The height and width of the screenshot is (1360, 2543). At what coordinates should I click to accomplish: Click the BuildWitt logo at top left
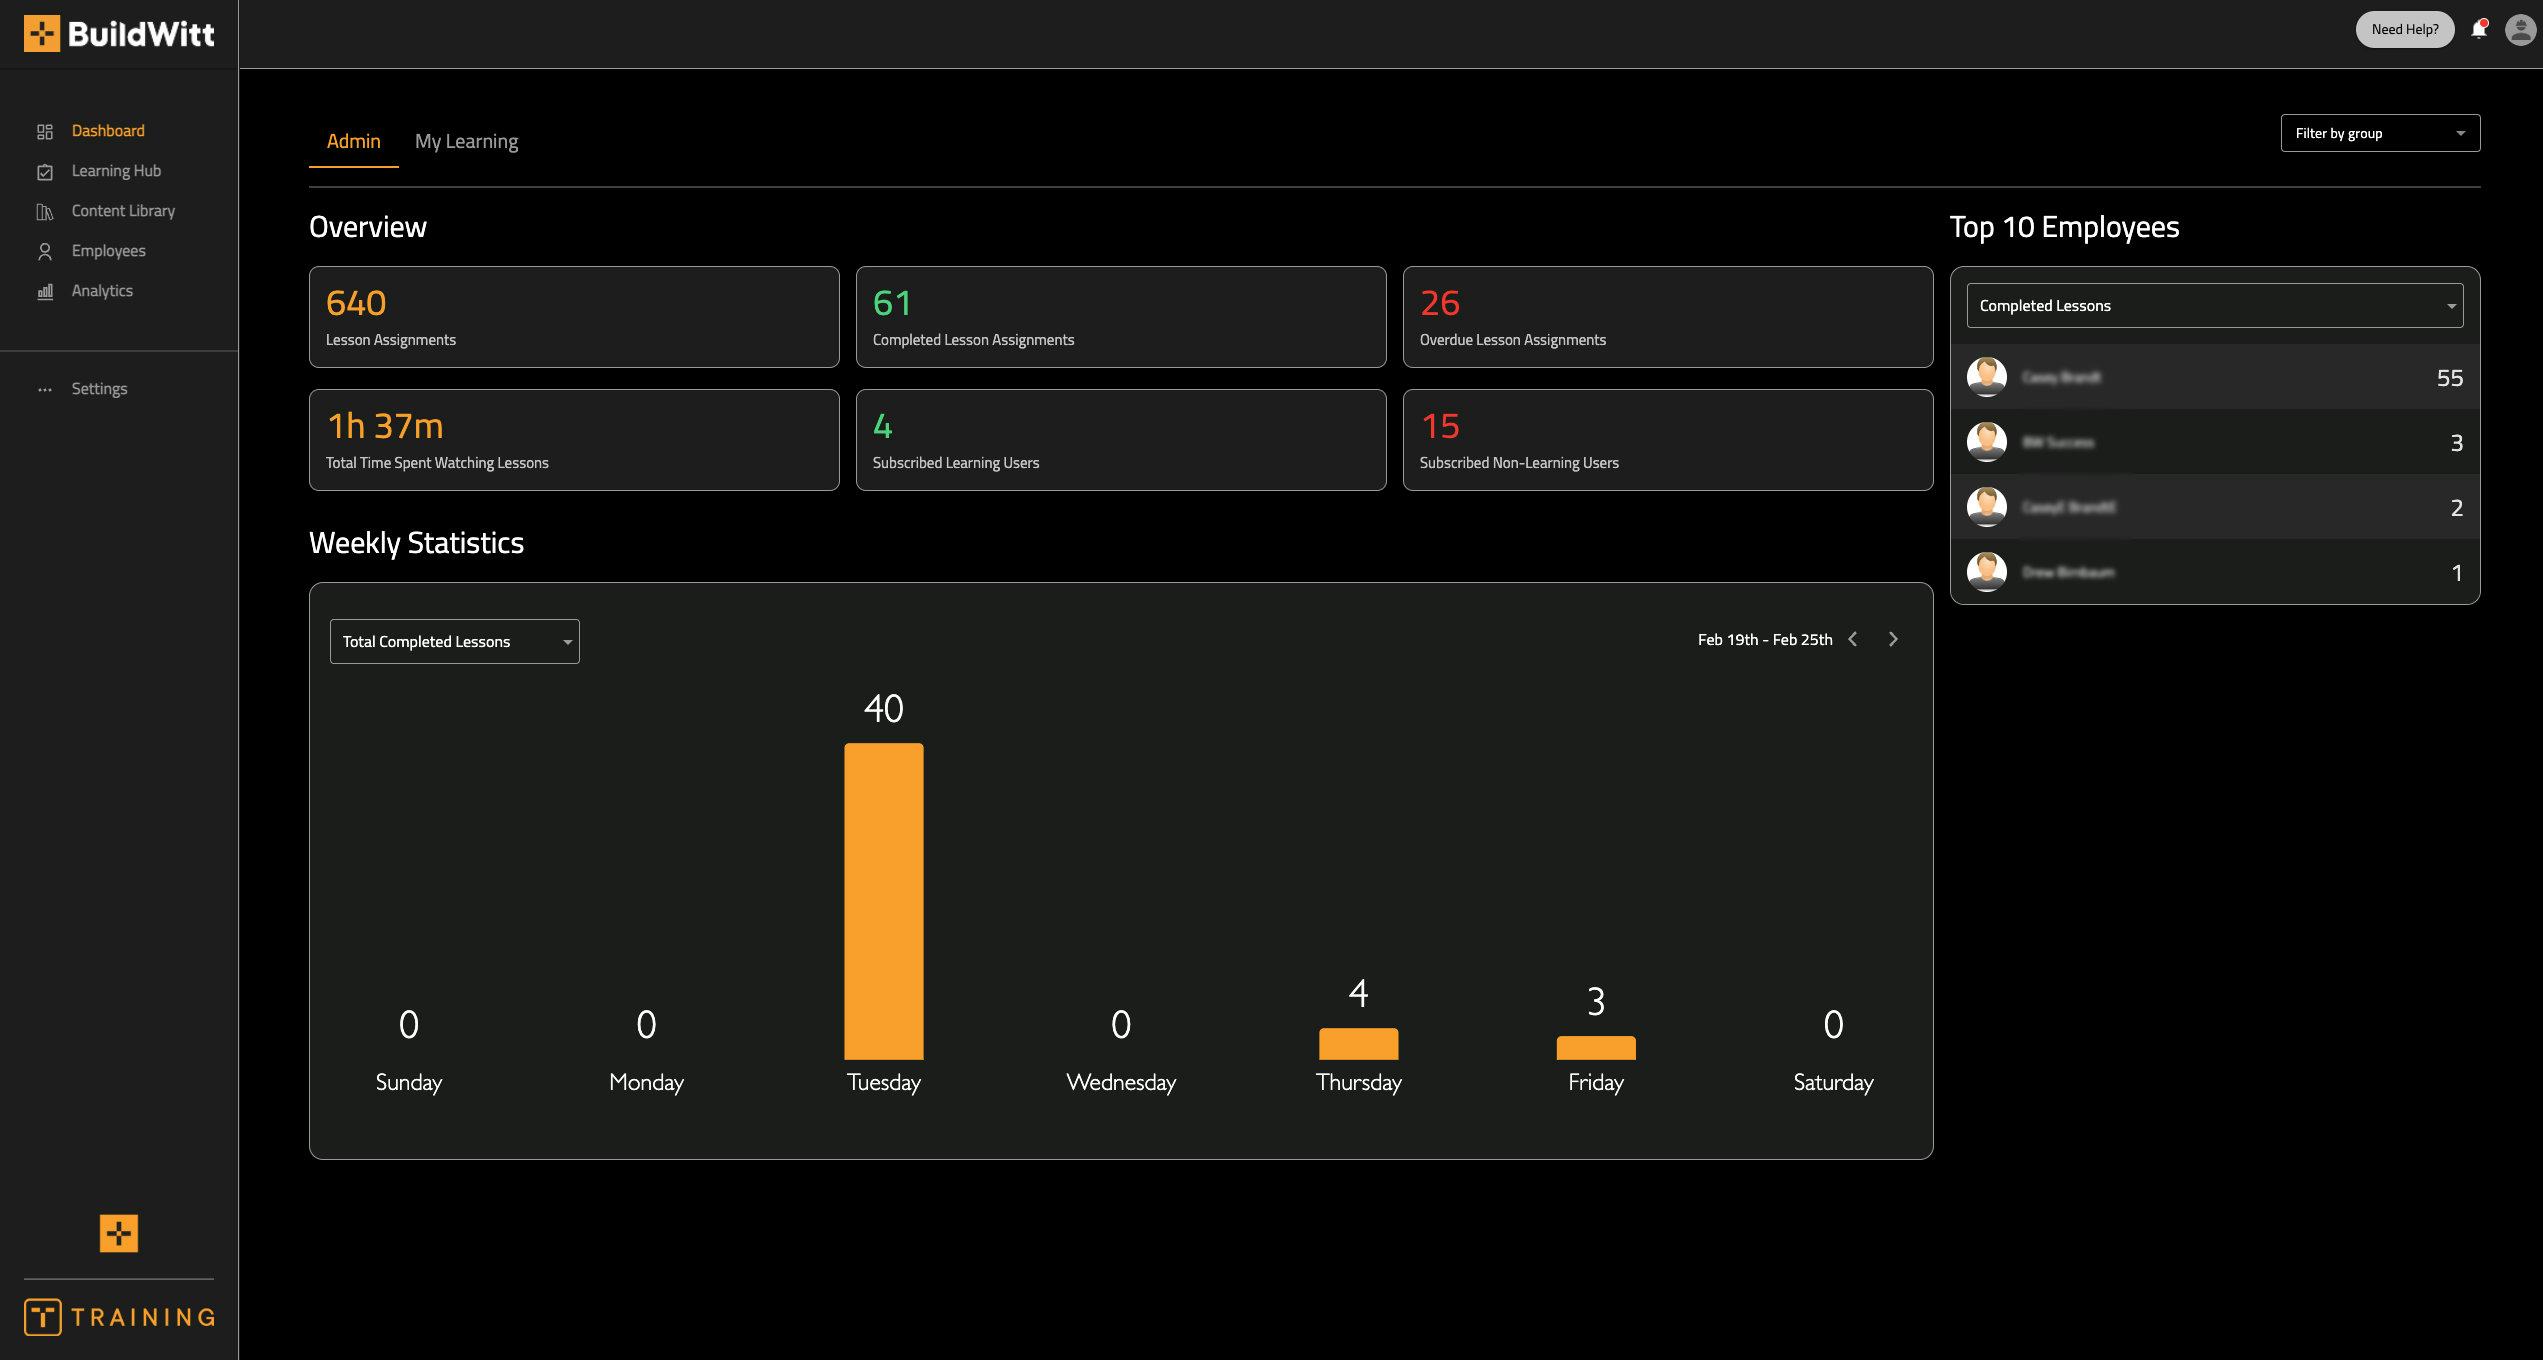point(119,34)
